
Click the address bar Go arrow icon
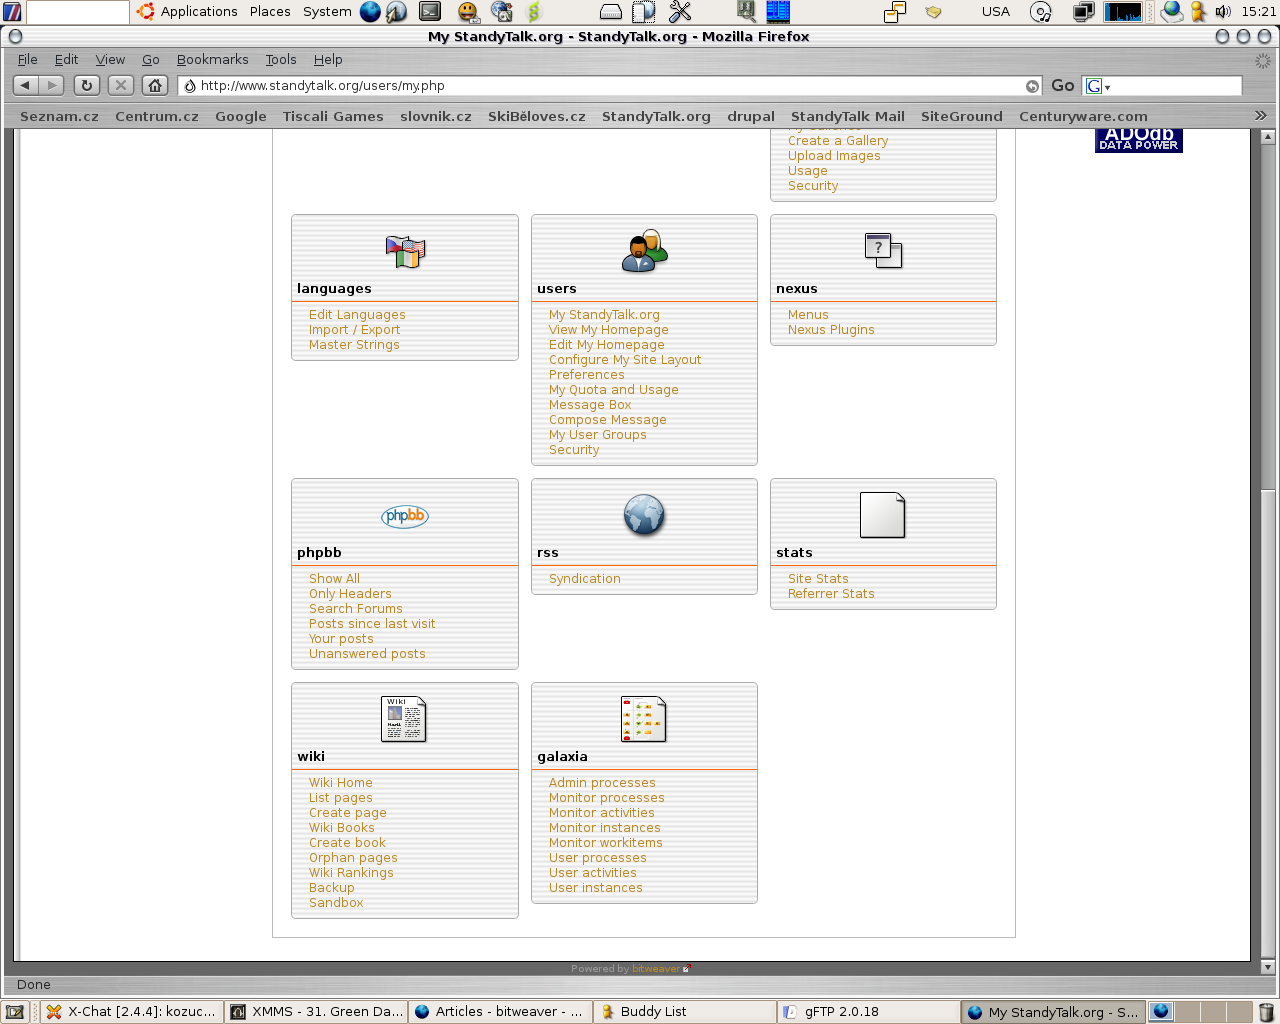click(1032, 86)
